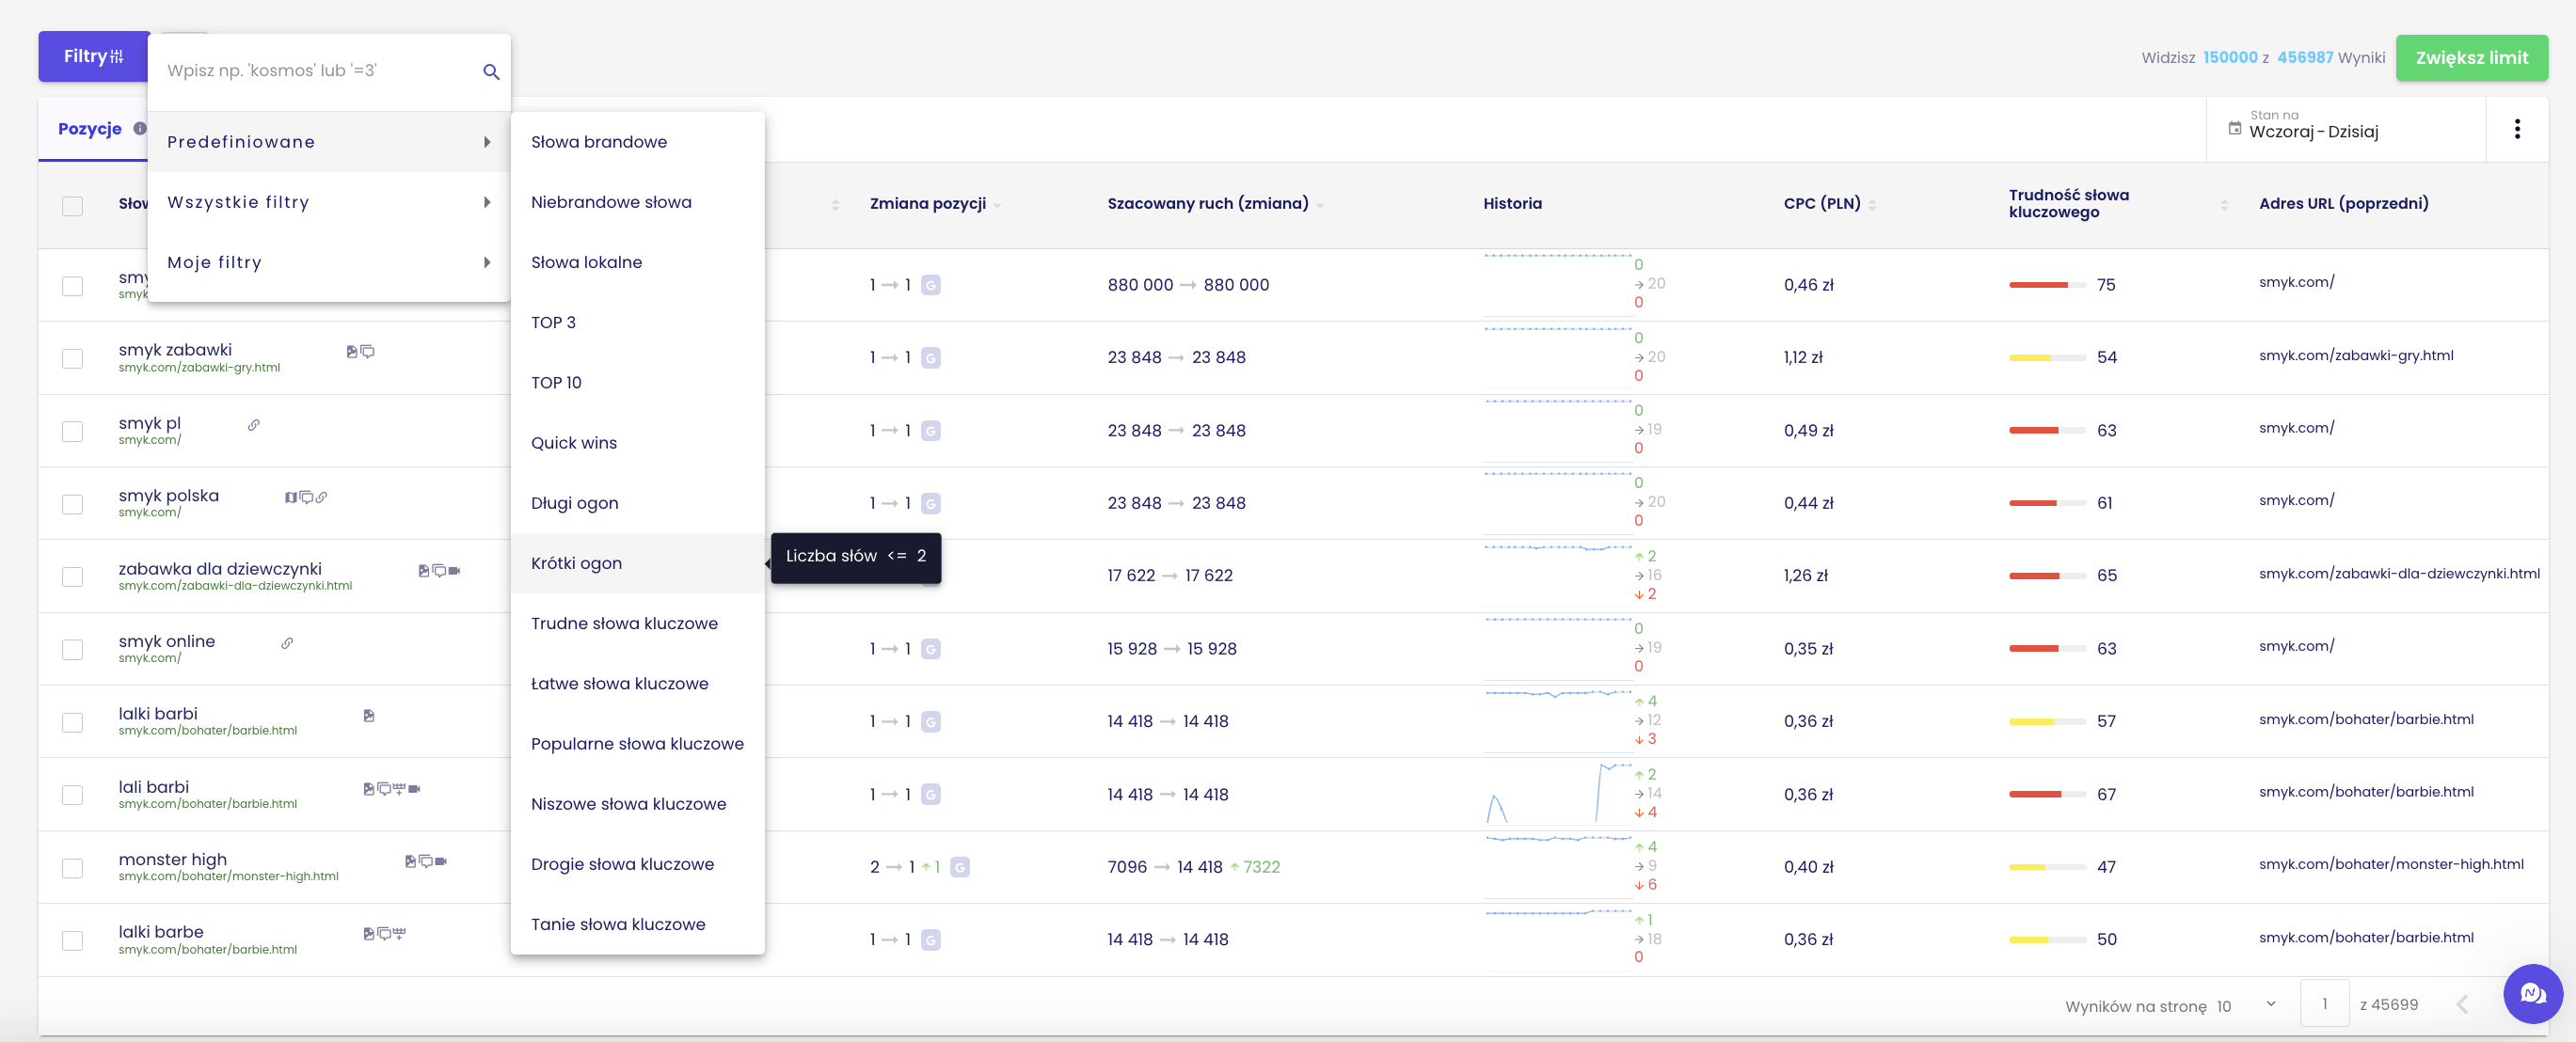The height and width of the screenshot is (1042, 2576).
Task: Click SERP feature icons next to zabawka dla dziewczynki
Action: click(x=439, y=571)
